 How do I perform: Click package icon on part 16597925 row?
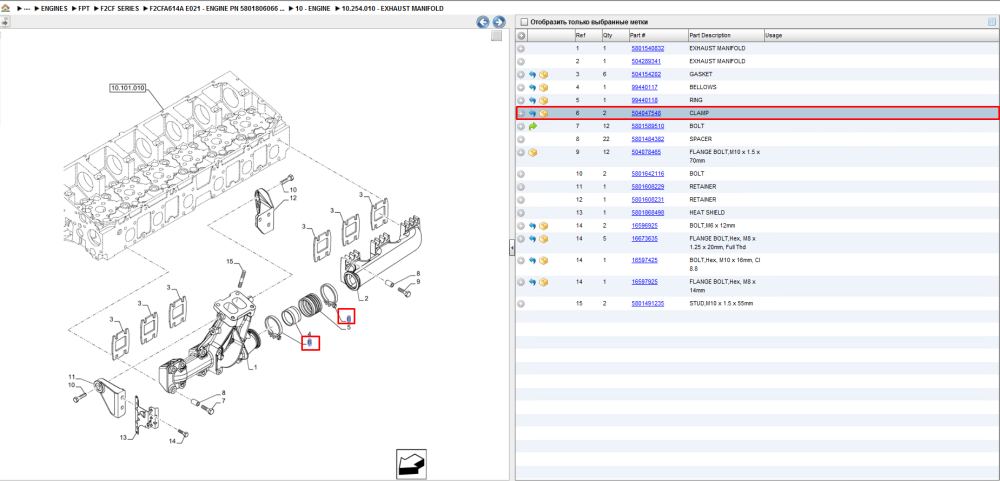click(543, 282)
